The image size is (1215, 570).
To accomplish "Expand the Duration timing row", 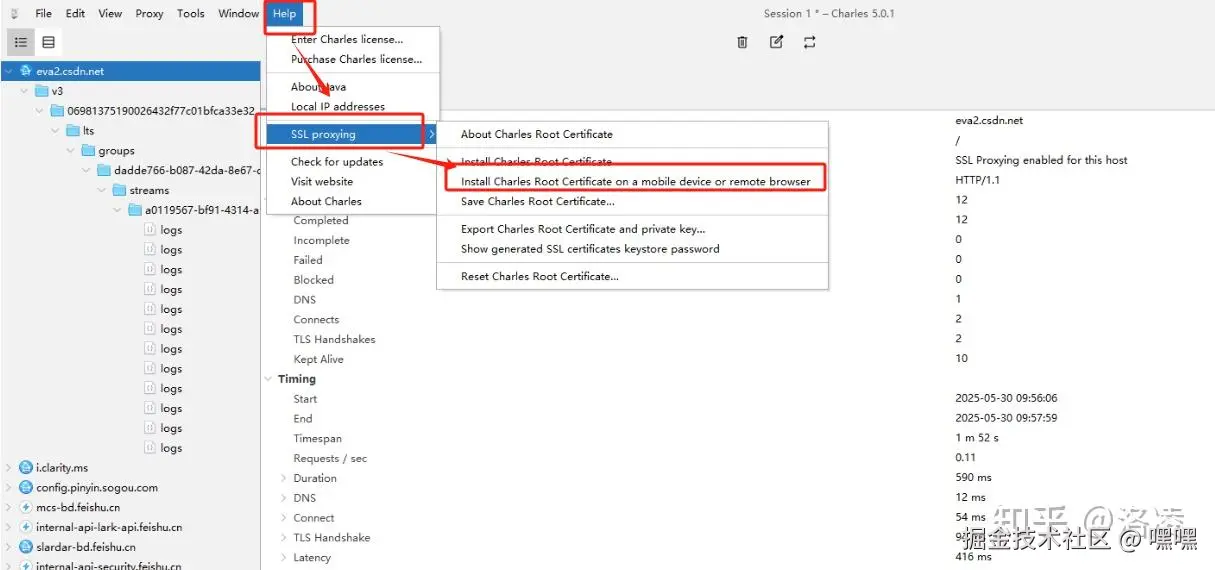I will coord(284,478).
